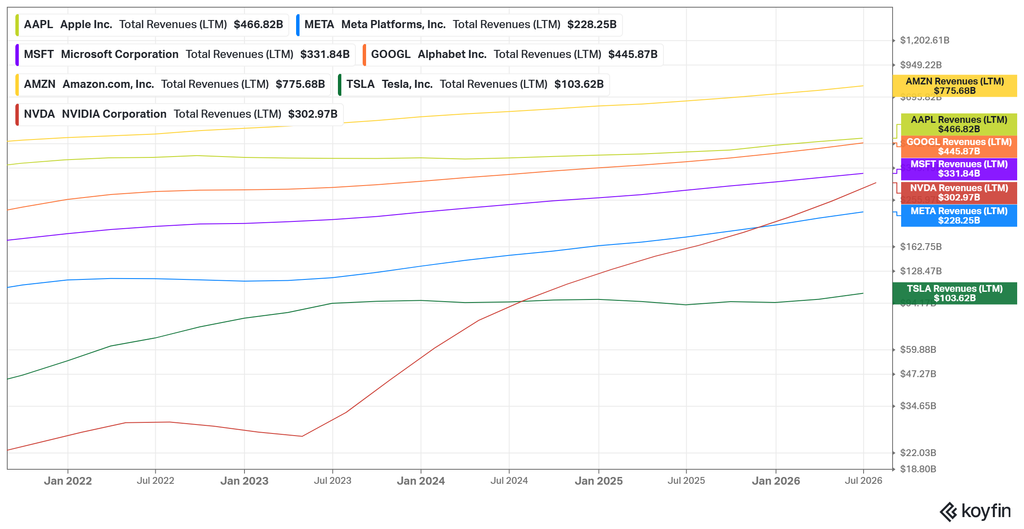This screenshot has height=529, width=1024.
Task: Click the META Revenues (LTM) axis tag
Action: click(959, 216)
